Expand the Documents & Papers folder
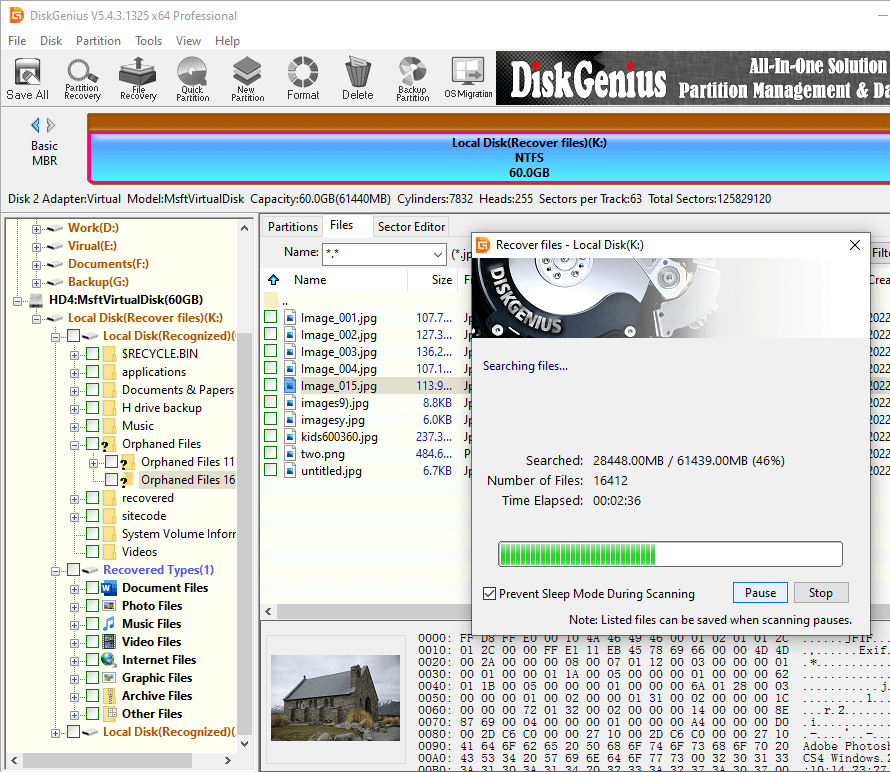 click(x=75, y=390)
